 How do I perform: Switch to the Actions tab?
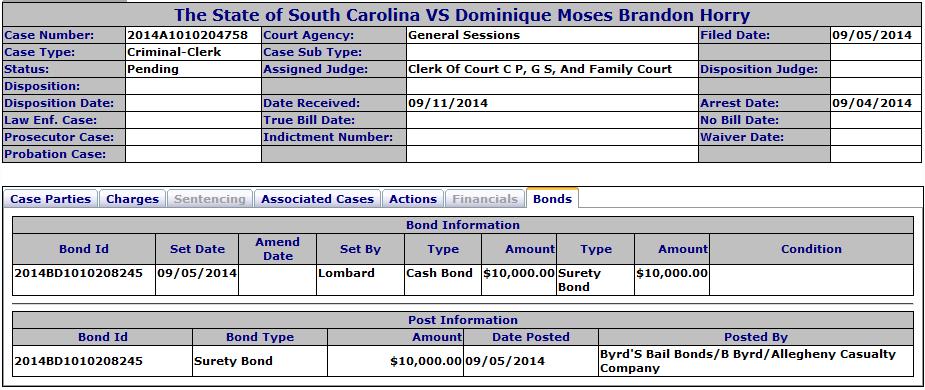point(413,199)
